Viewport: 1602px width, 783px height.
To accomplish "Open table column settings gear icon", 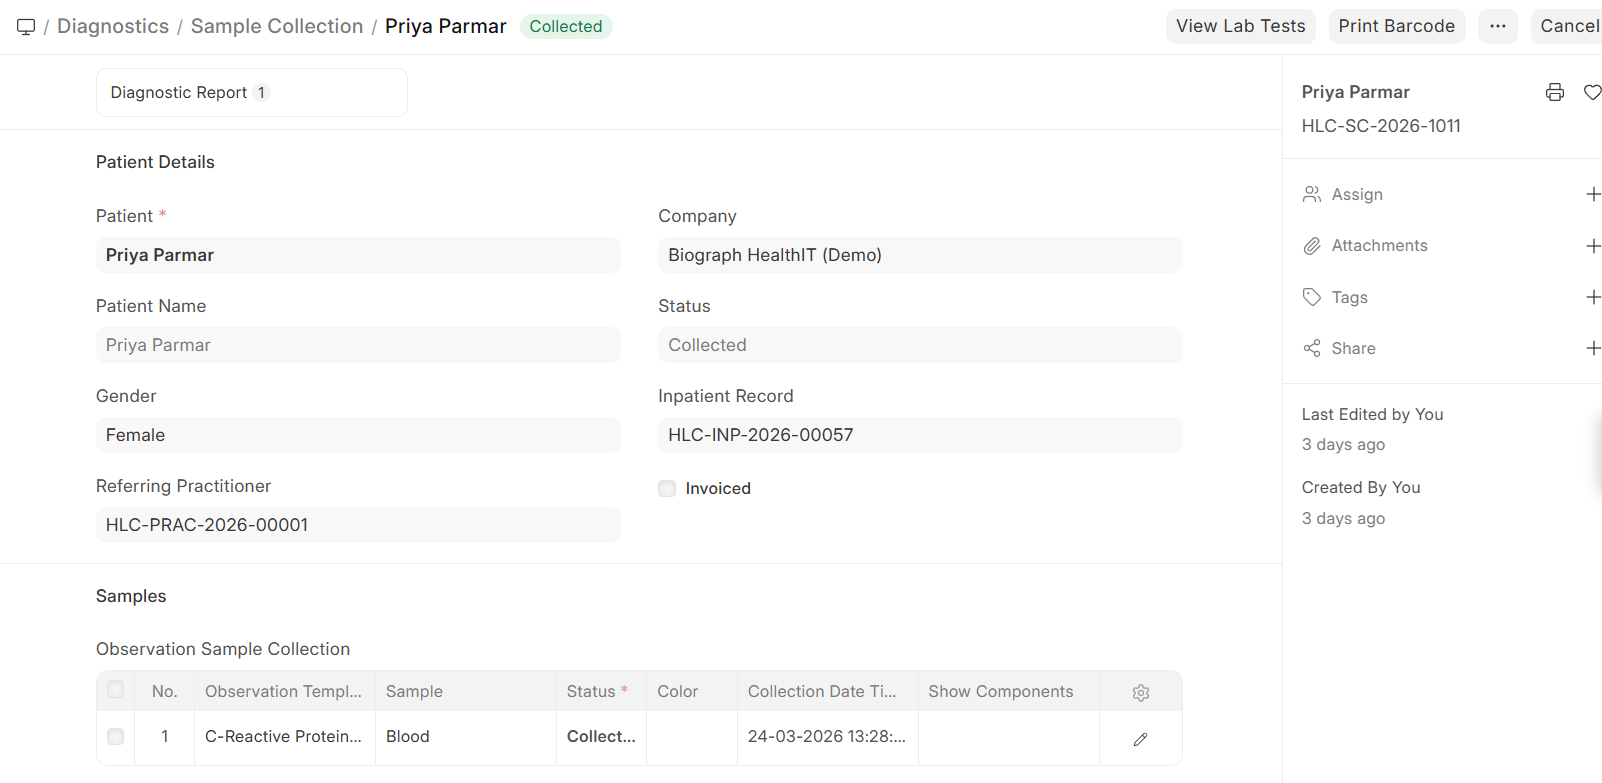I will pyautogui.click(x=1140, y=692).
